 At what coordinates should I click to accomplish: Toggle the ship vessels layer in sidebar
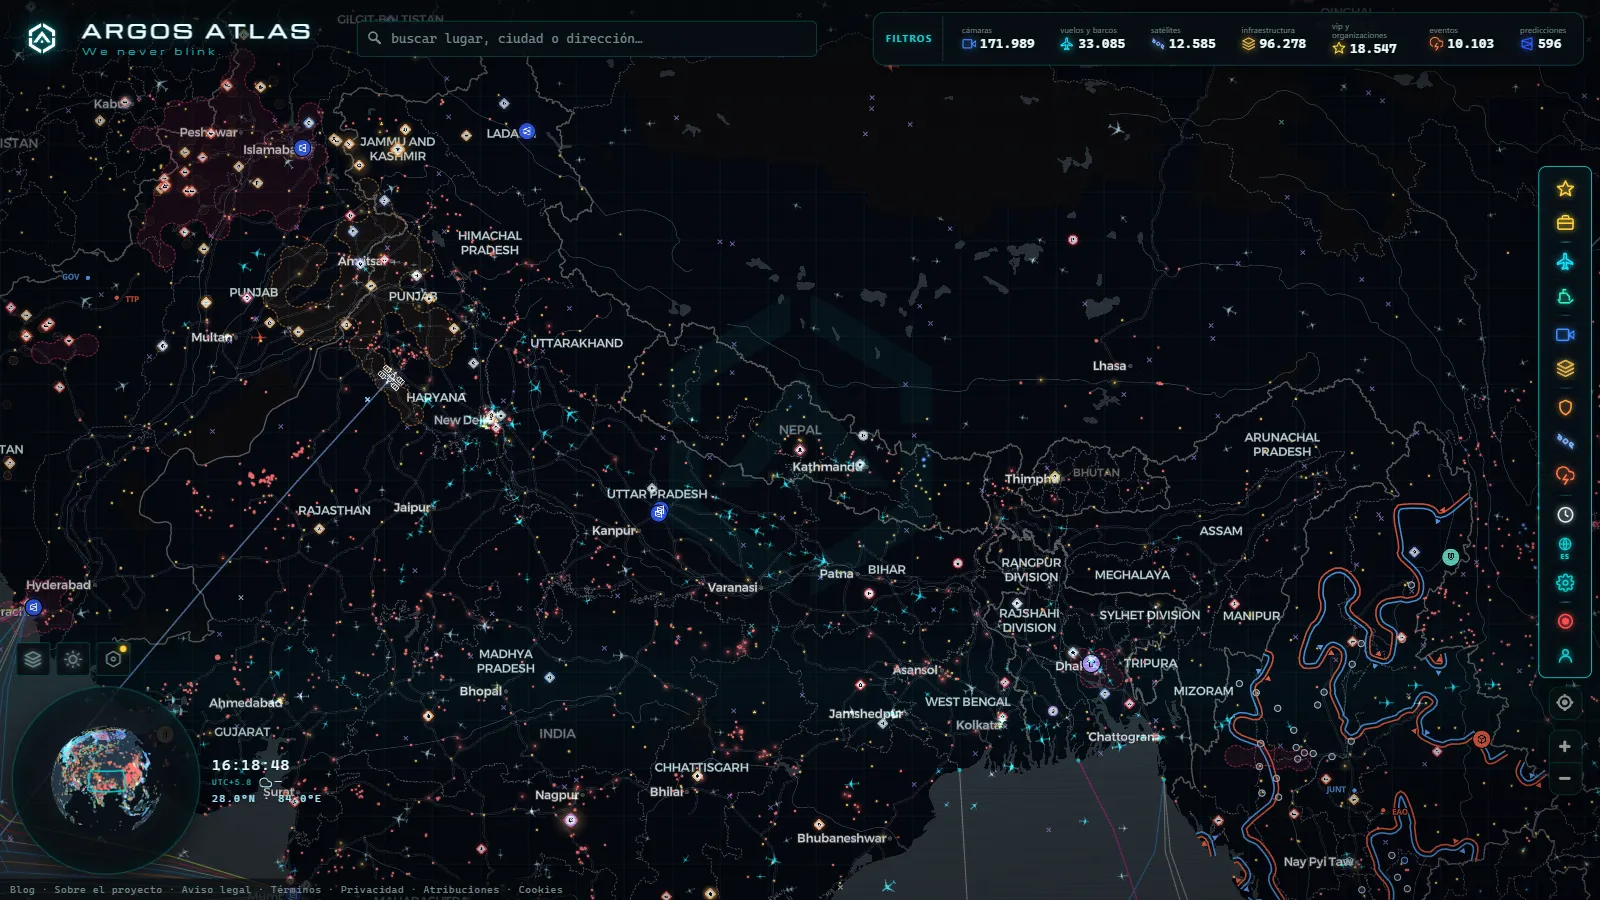[1565, 297]
